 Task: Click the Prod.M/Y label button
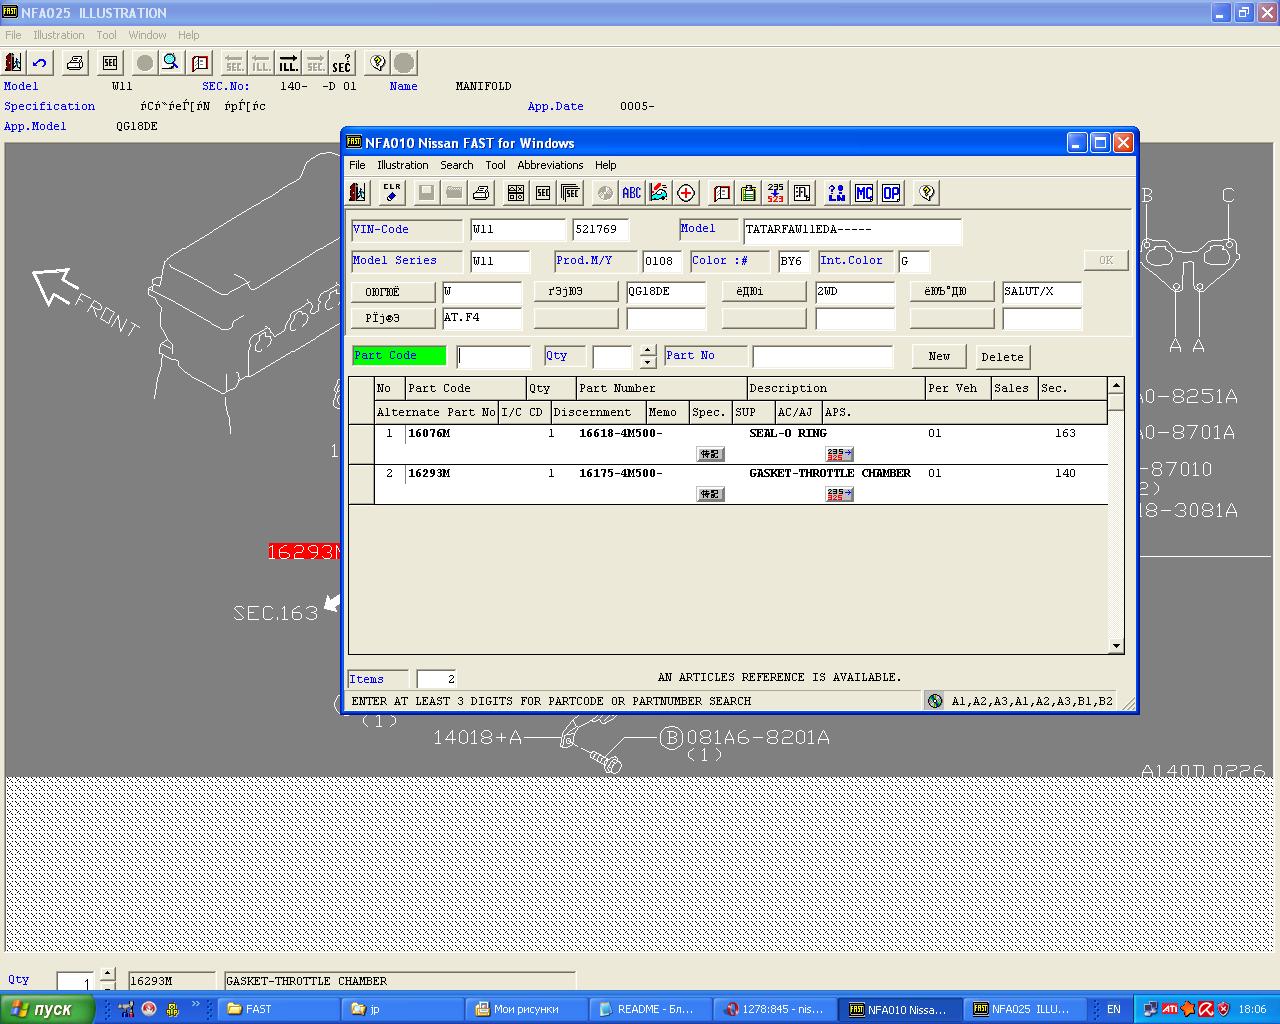click(596, 261)
